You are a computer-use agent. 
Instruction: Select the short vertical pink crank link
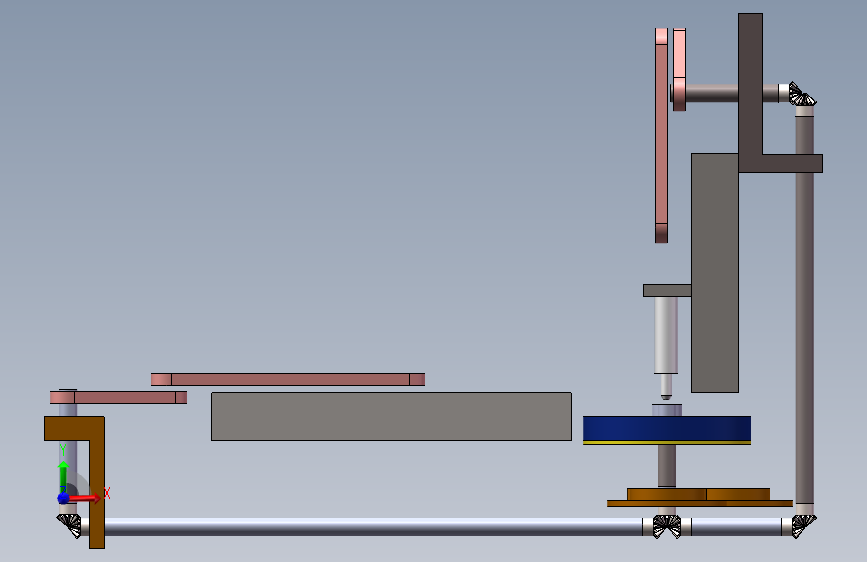[x=680, y=70]
